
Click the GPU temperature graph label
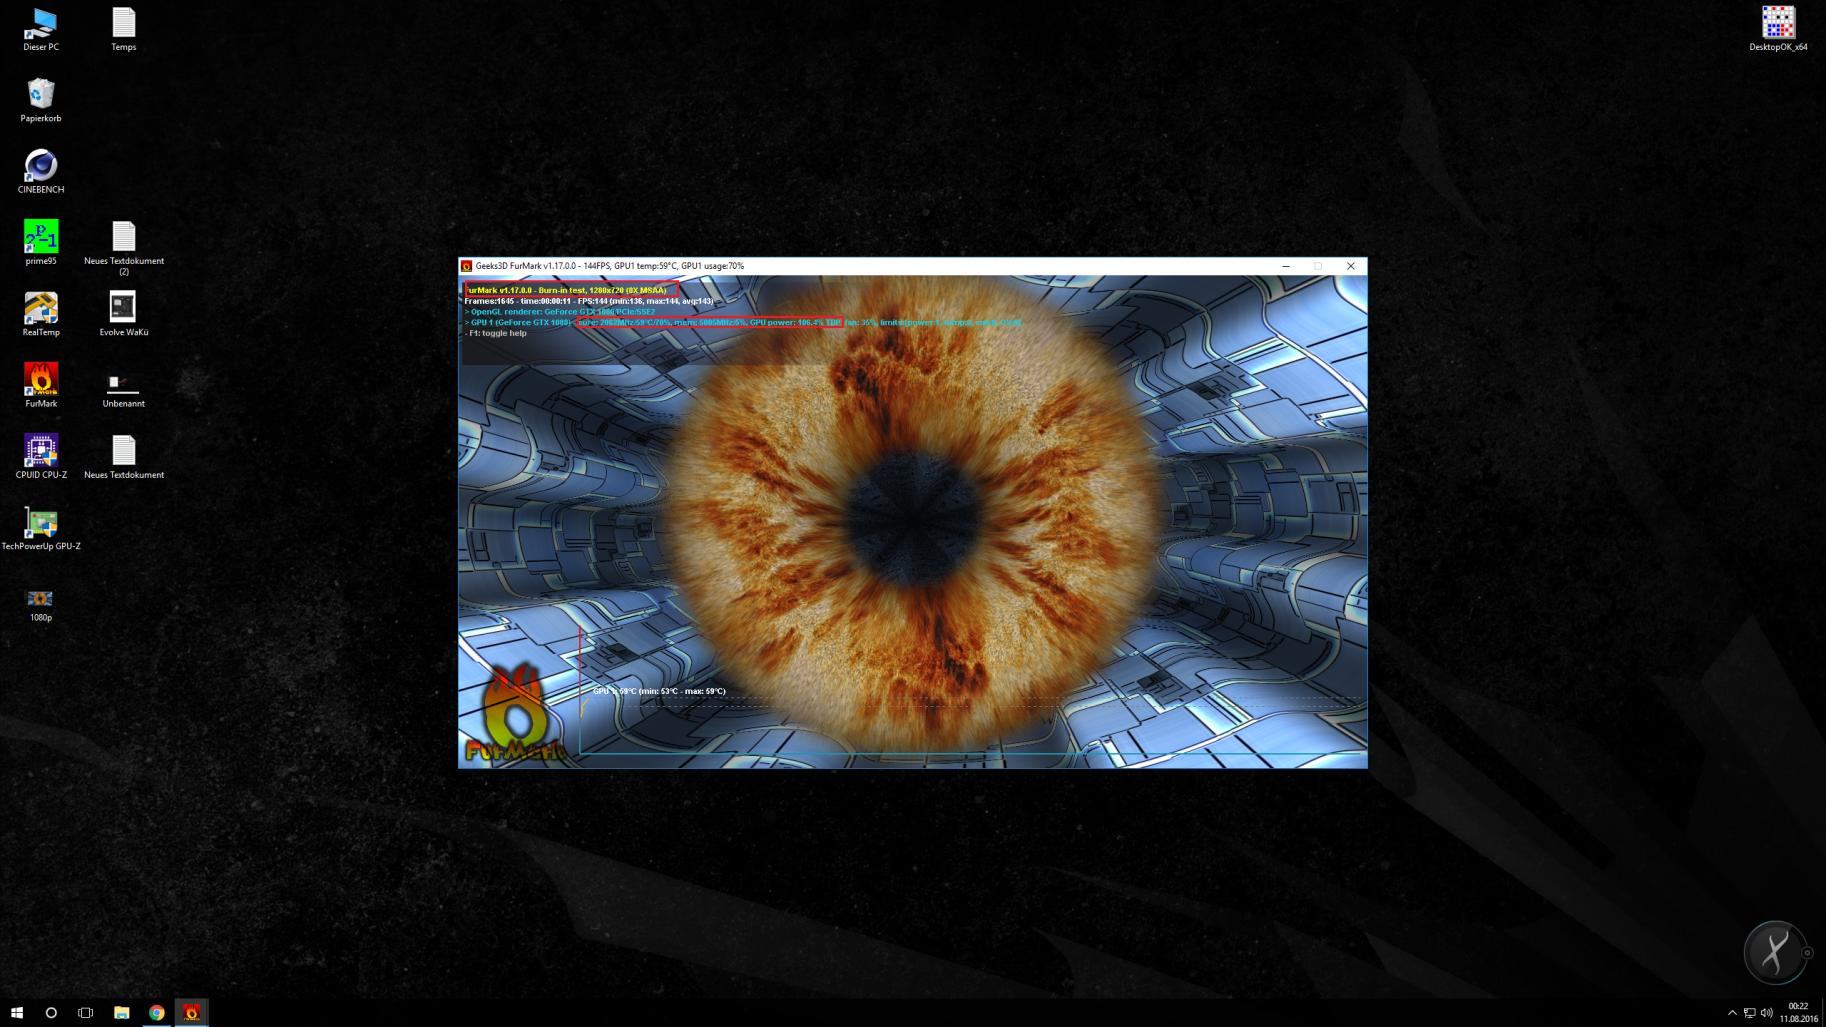click(659, 691)
